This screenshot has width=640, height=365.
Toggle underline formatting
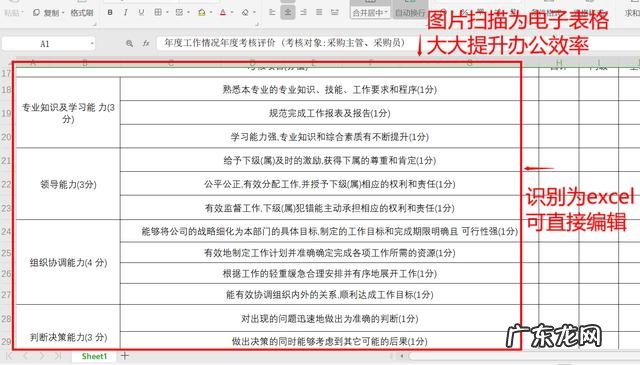(x=141, y=13)
